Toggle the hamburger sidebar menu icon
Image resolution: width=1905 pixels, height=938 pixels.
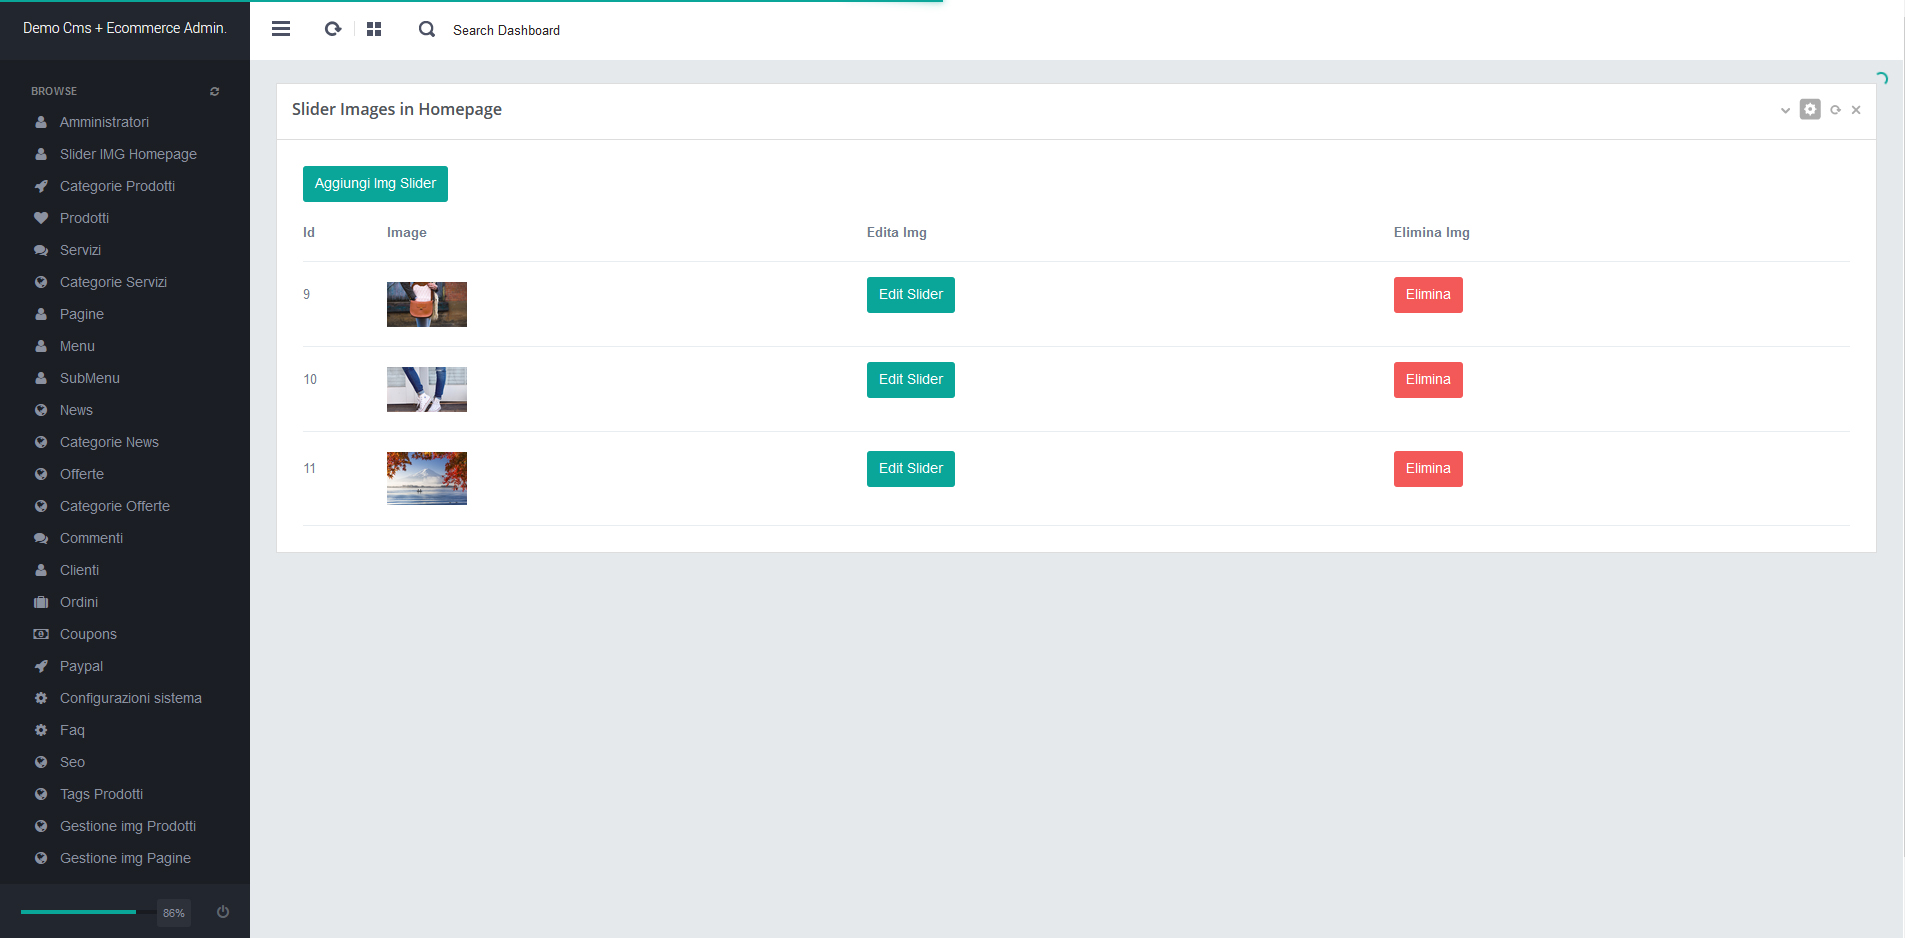(x=281, y=29)
